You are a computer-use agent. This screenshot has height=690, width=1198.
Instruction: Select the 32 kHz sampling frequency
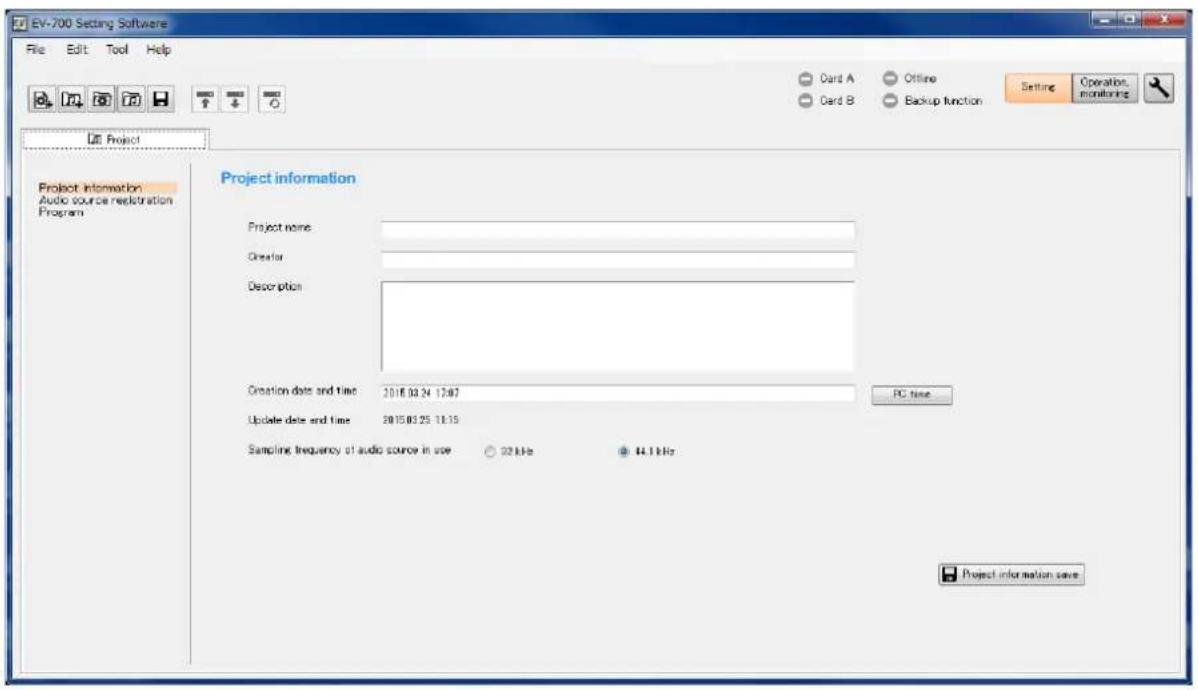pyautogui.click(x=490, y=452)
